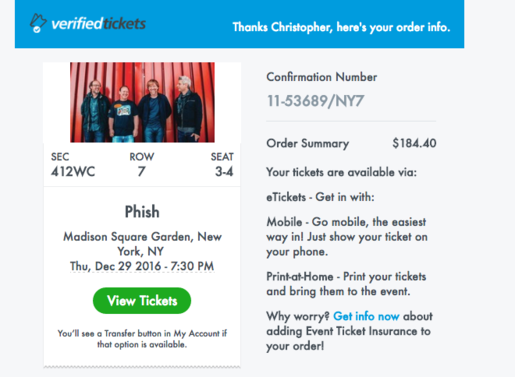Open the Phish band photo
Viewport: 515px width, 377px height.
pos(142,102)
